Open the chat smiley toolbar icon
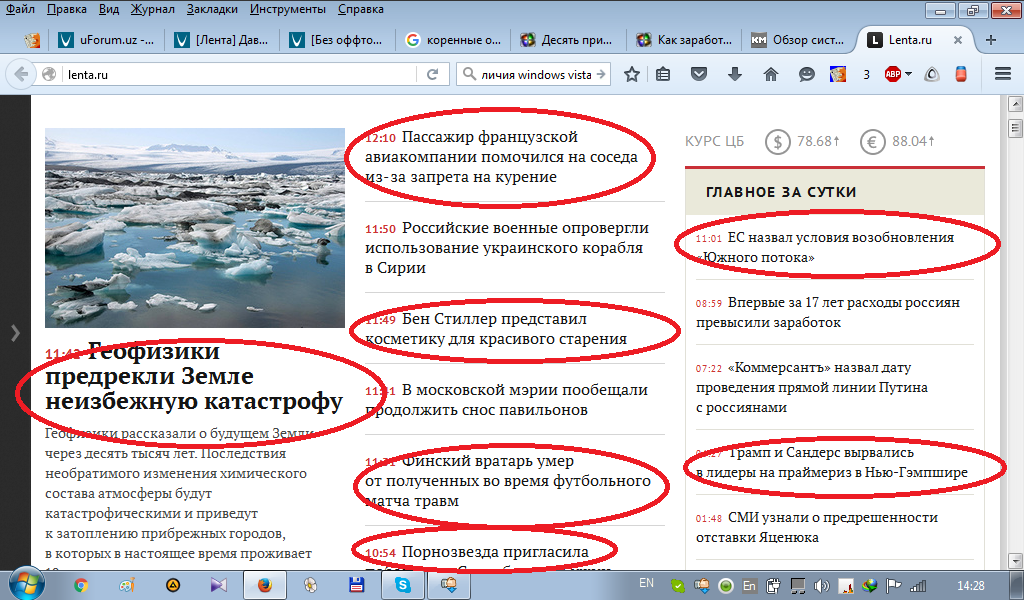Image resolution: width=1024 pixels, height=600 pixels. click(807, 74)
